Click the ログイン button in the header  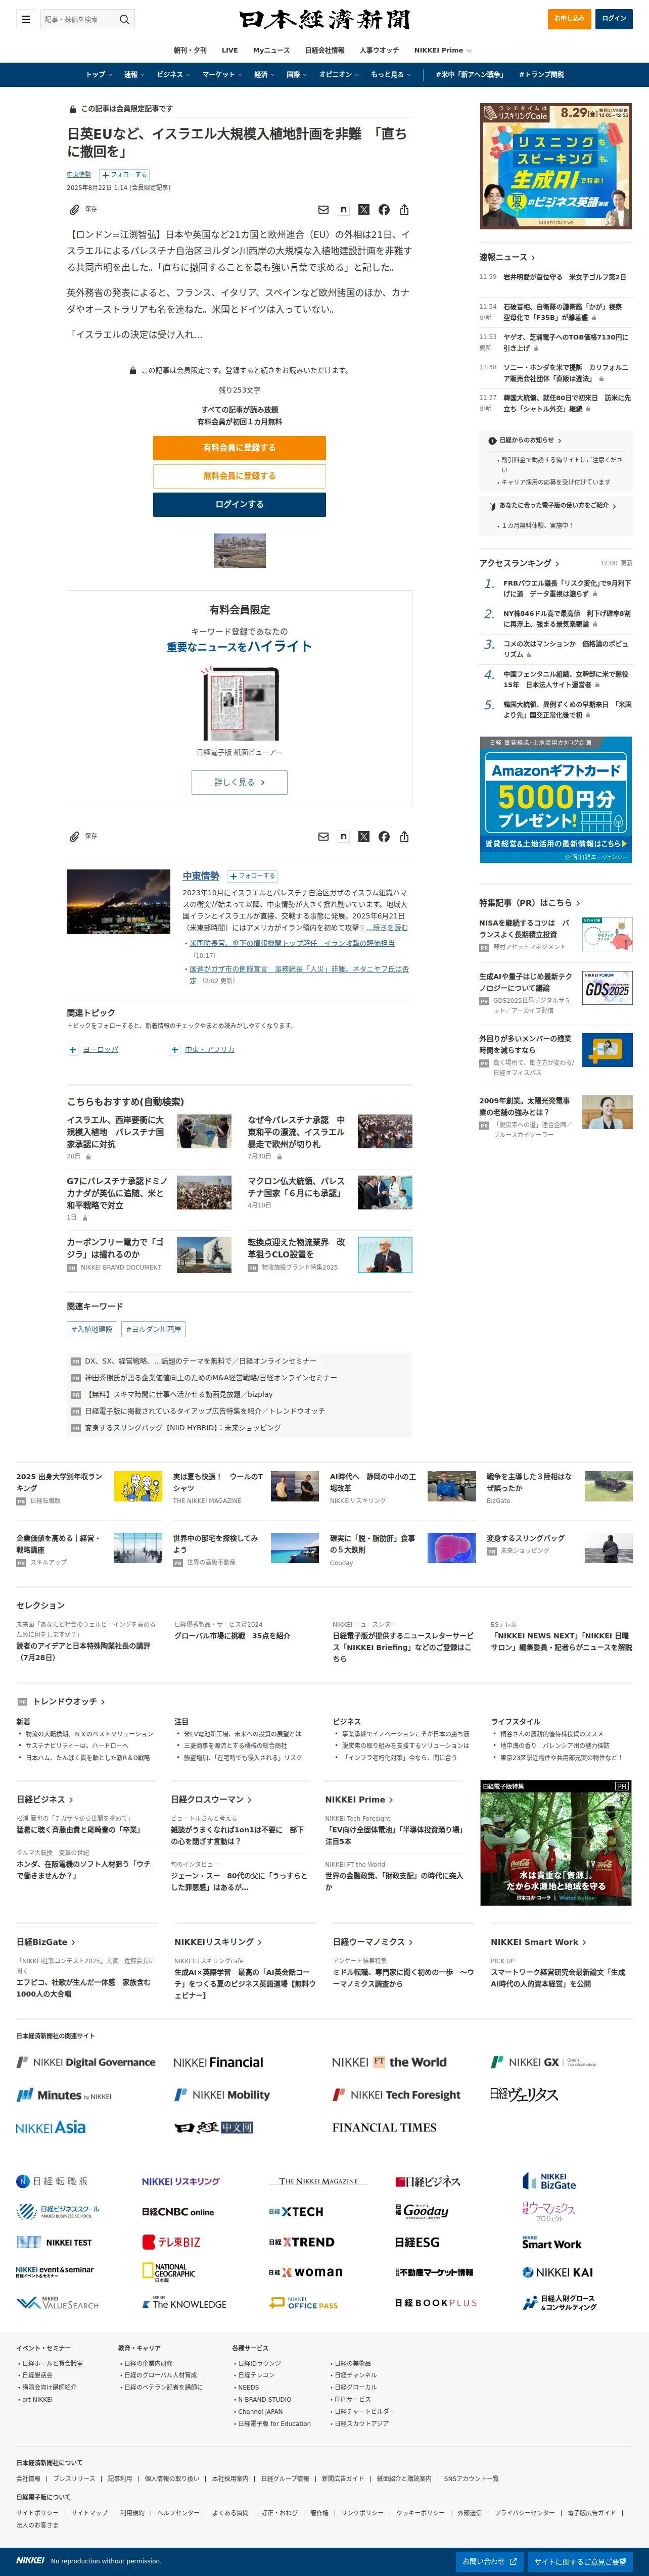click(613, 18)
